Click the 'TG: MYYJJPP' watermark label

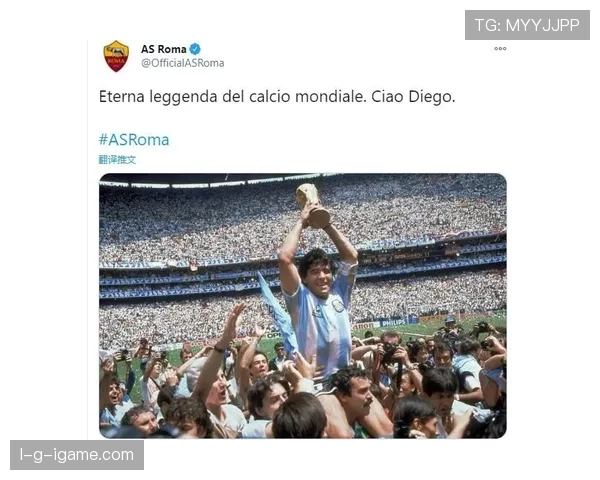pos(527,25)
